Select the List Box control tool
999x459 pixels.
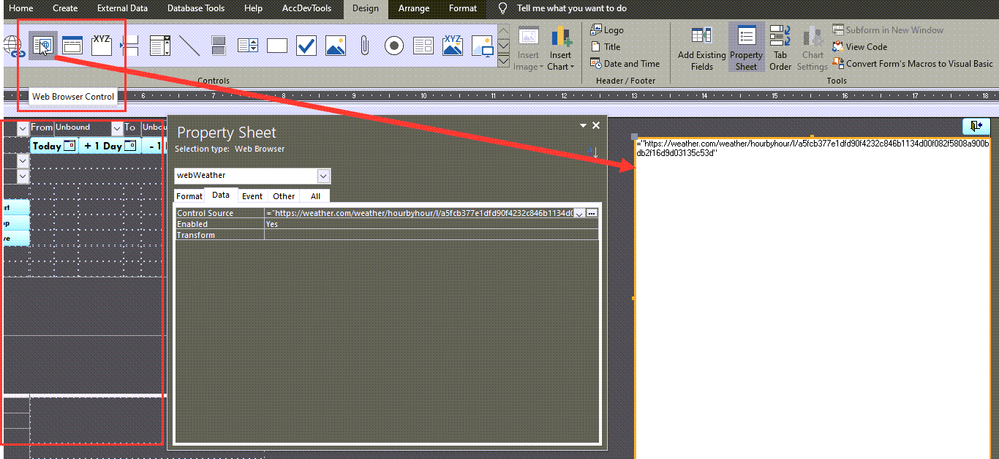pos(247,46)
